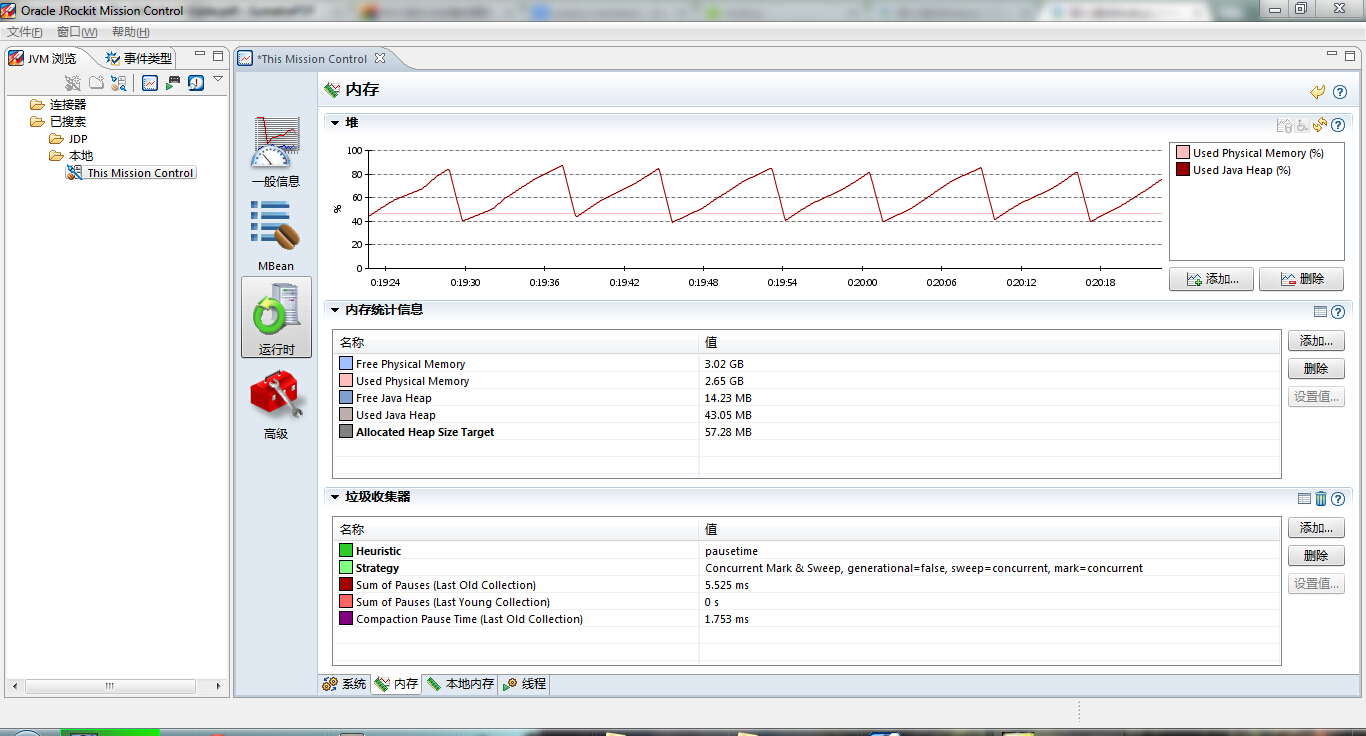Select This Mission Control in JVM tree
This screenshot has height=736, width=1366.
pyautogui.click(x=139, y=173)
